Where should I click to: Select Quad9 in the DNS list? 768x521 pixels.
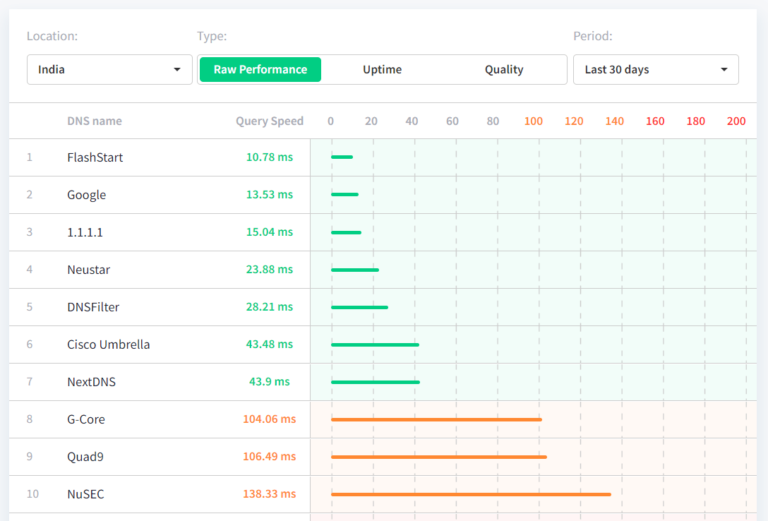tap(85, 457)
